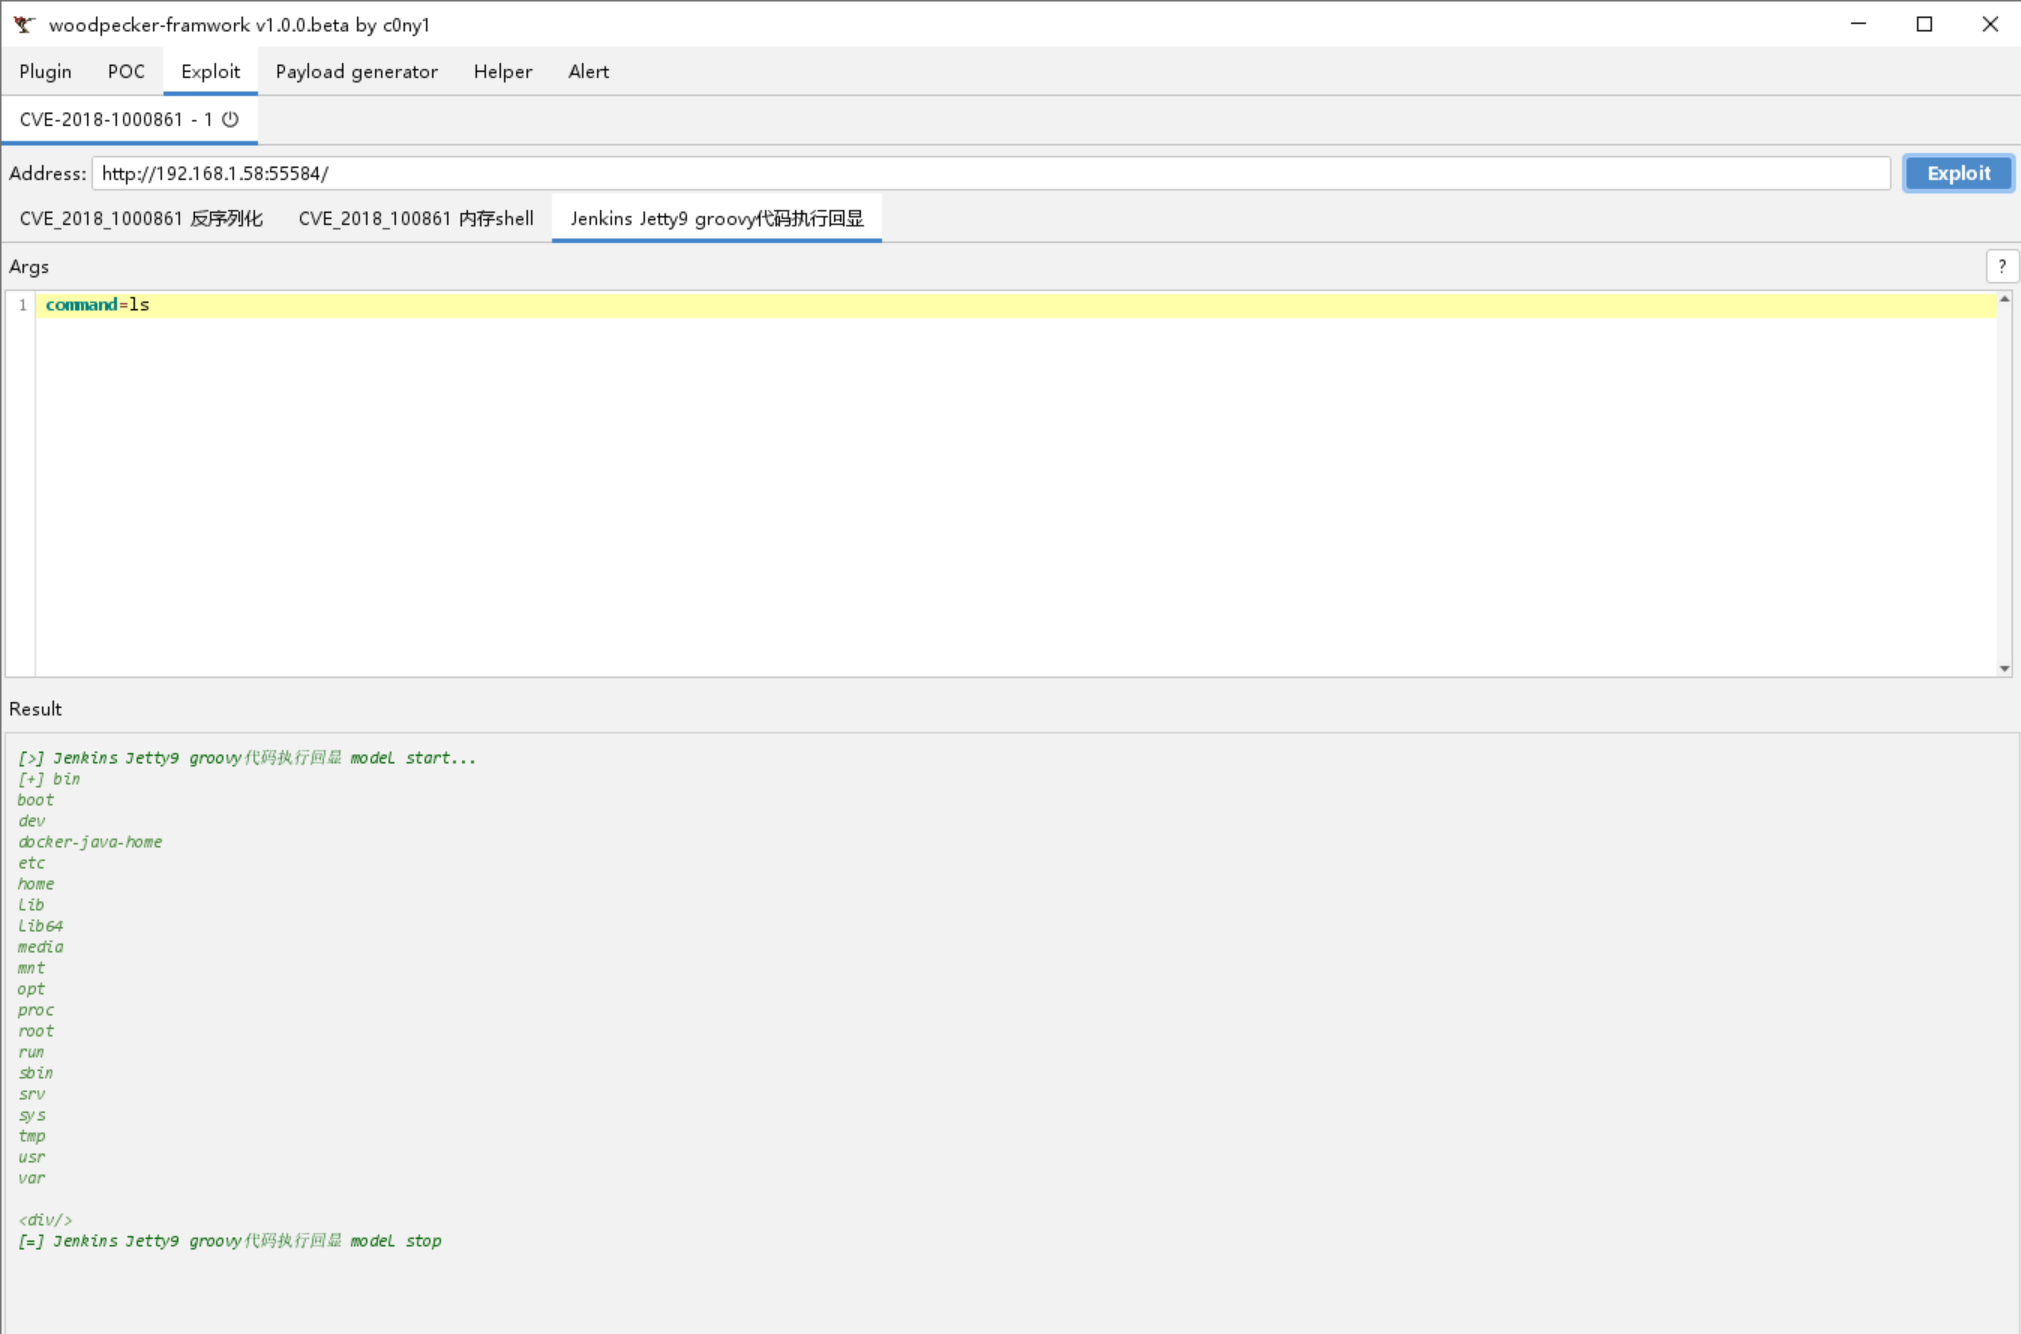Viewport: 2021px width, 1334px height.
Task: Select the Exploit main tab
Action: [210, 71]
